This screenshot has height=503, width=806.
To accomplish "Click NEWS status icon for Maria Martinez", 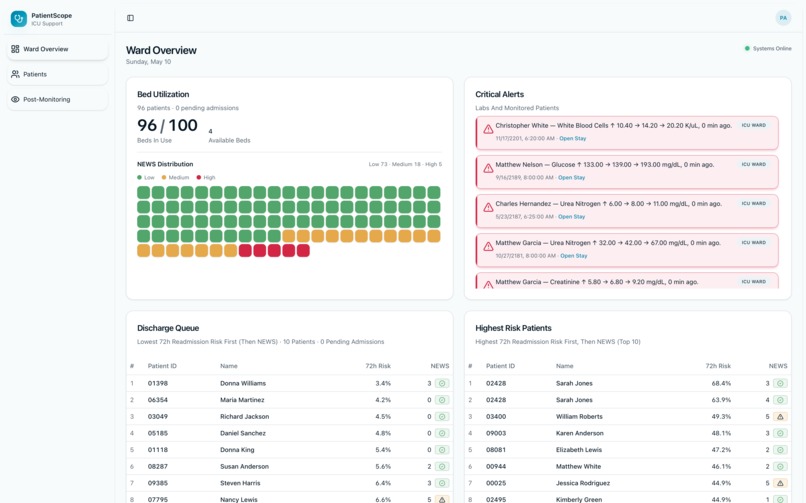I will [x=442, y=400].
